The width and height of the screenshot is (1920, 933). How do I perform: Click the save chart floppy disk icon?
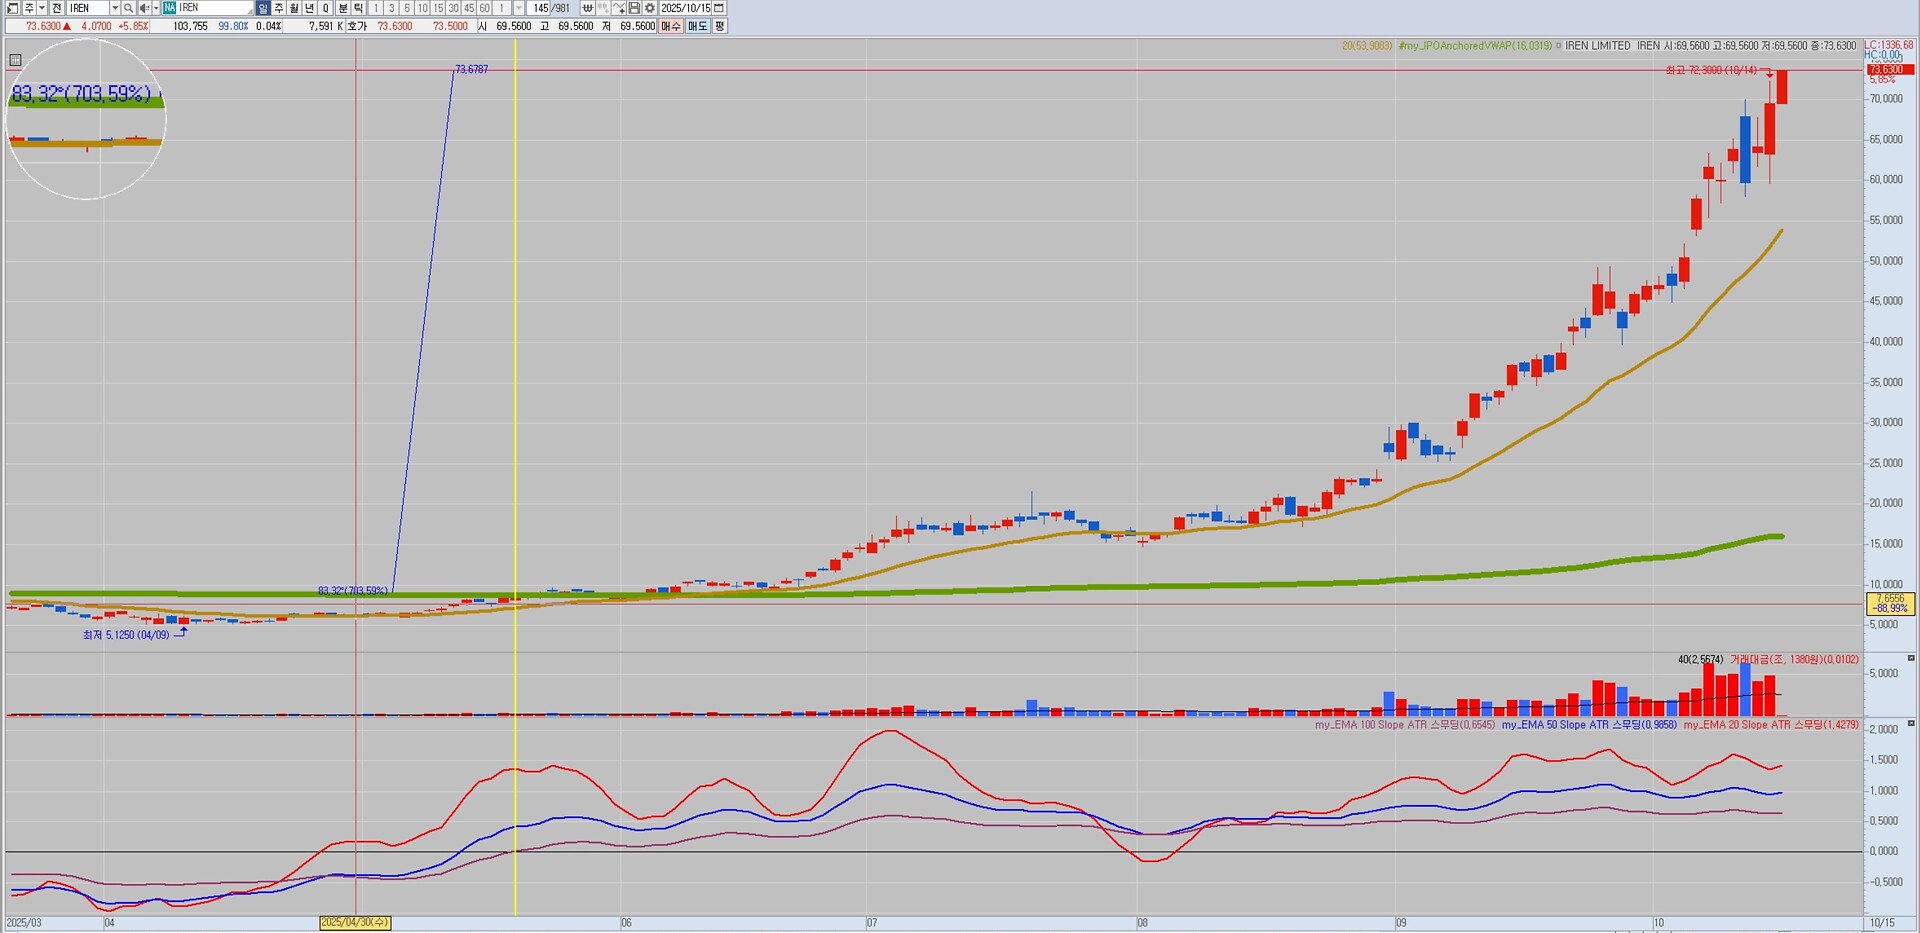634,8
